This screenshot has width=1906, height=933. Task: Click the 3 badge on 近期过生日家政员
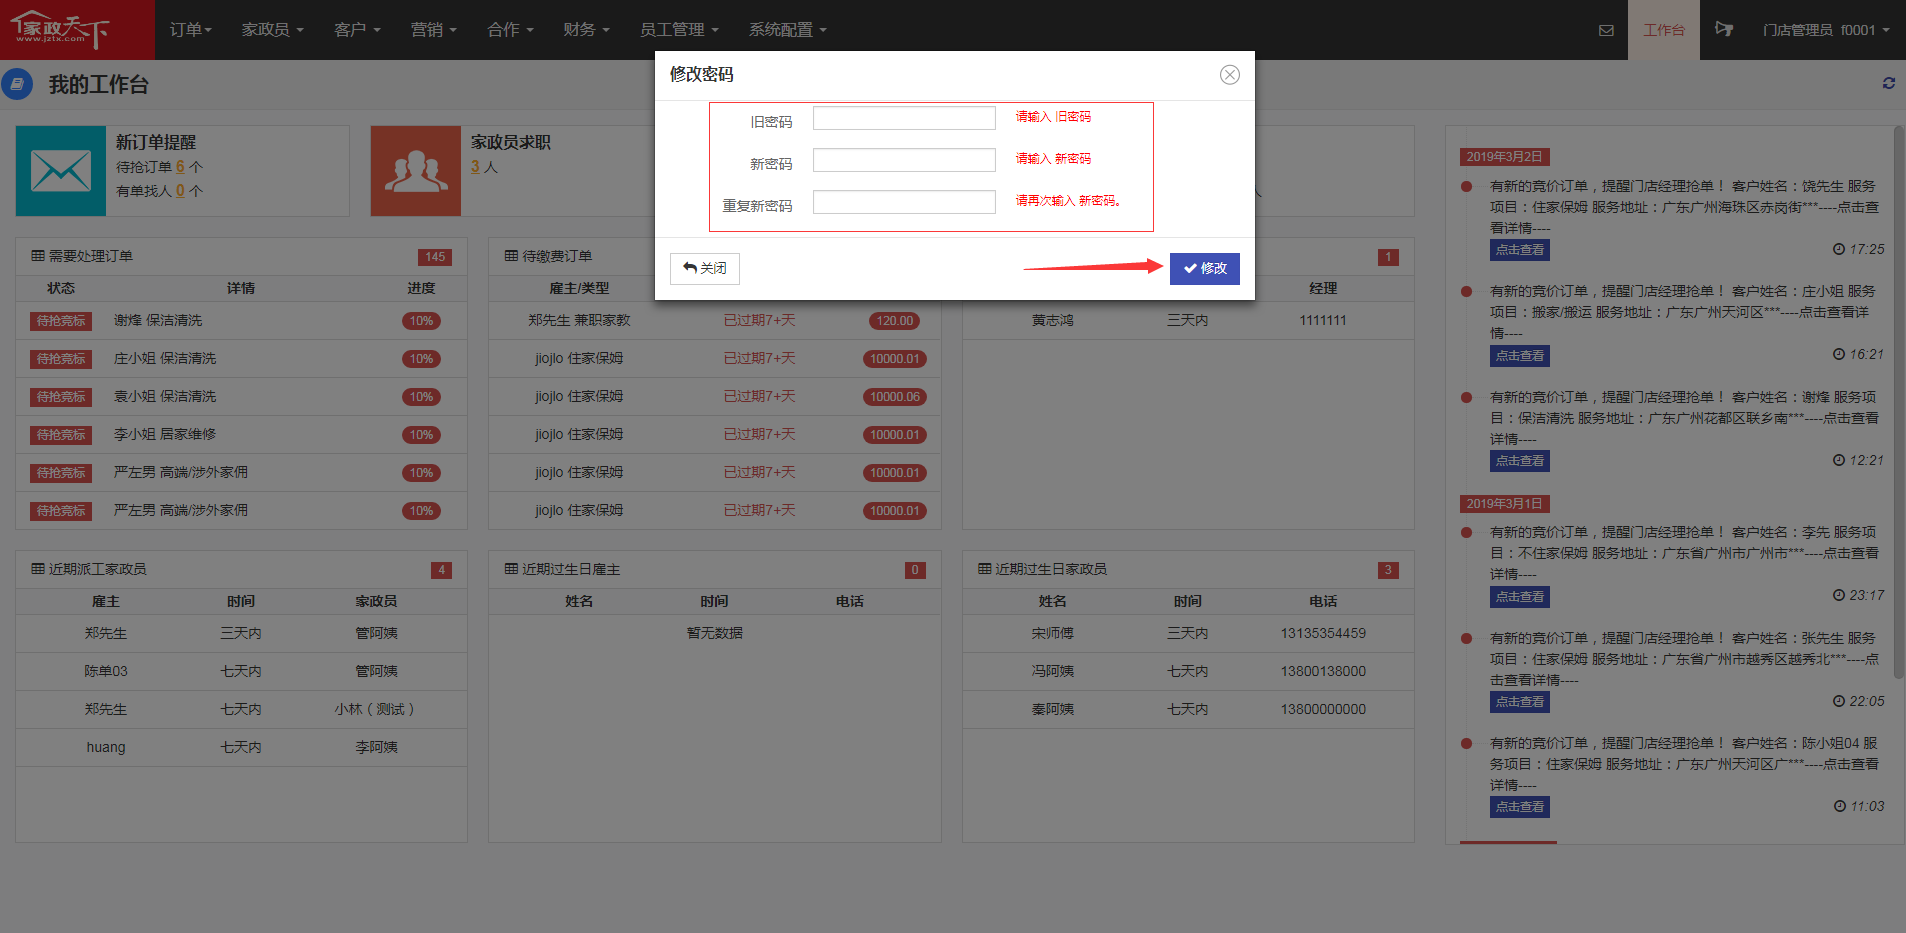point(1388,570)
